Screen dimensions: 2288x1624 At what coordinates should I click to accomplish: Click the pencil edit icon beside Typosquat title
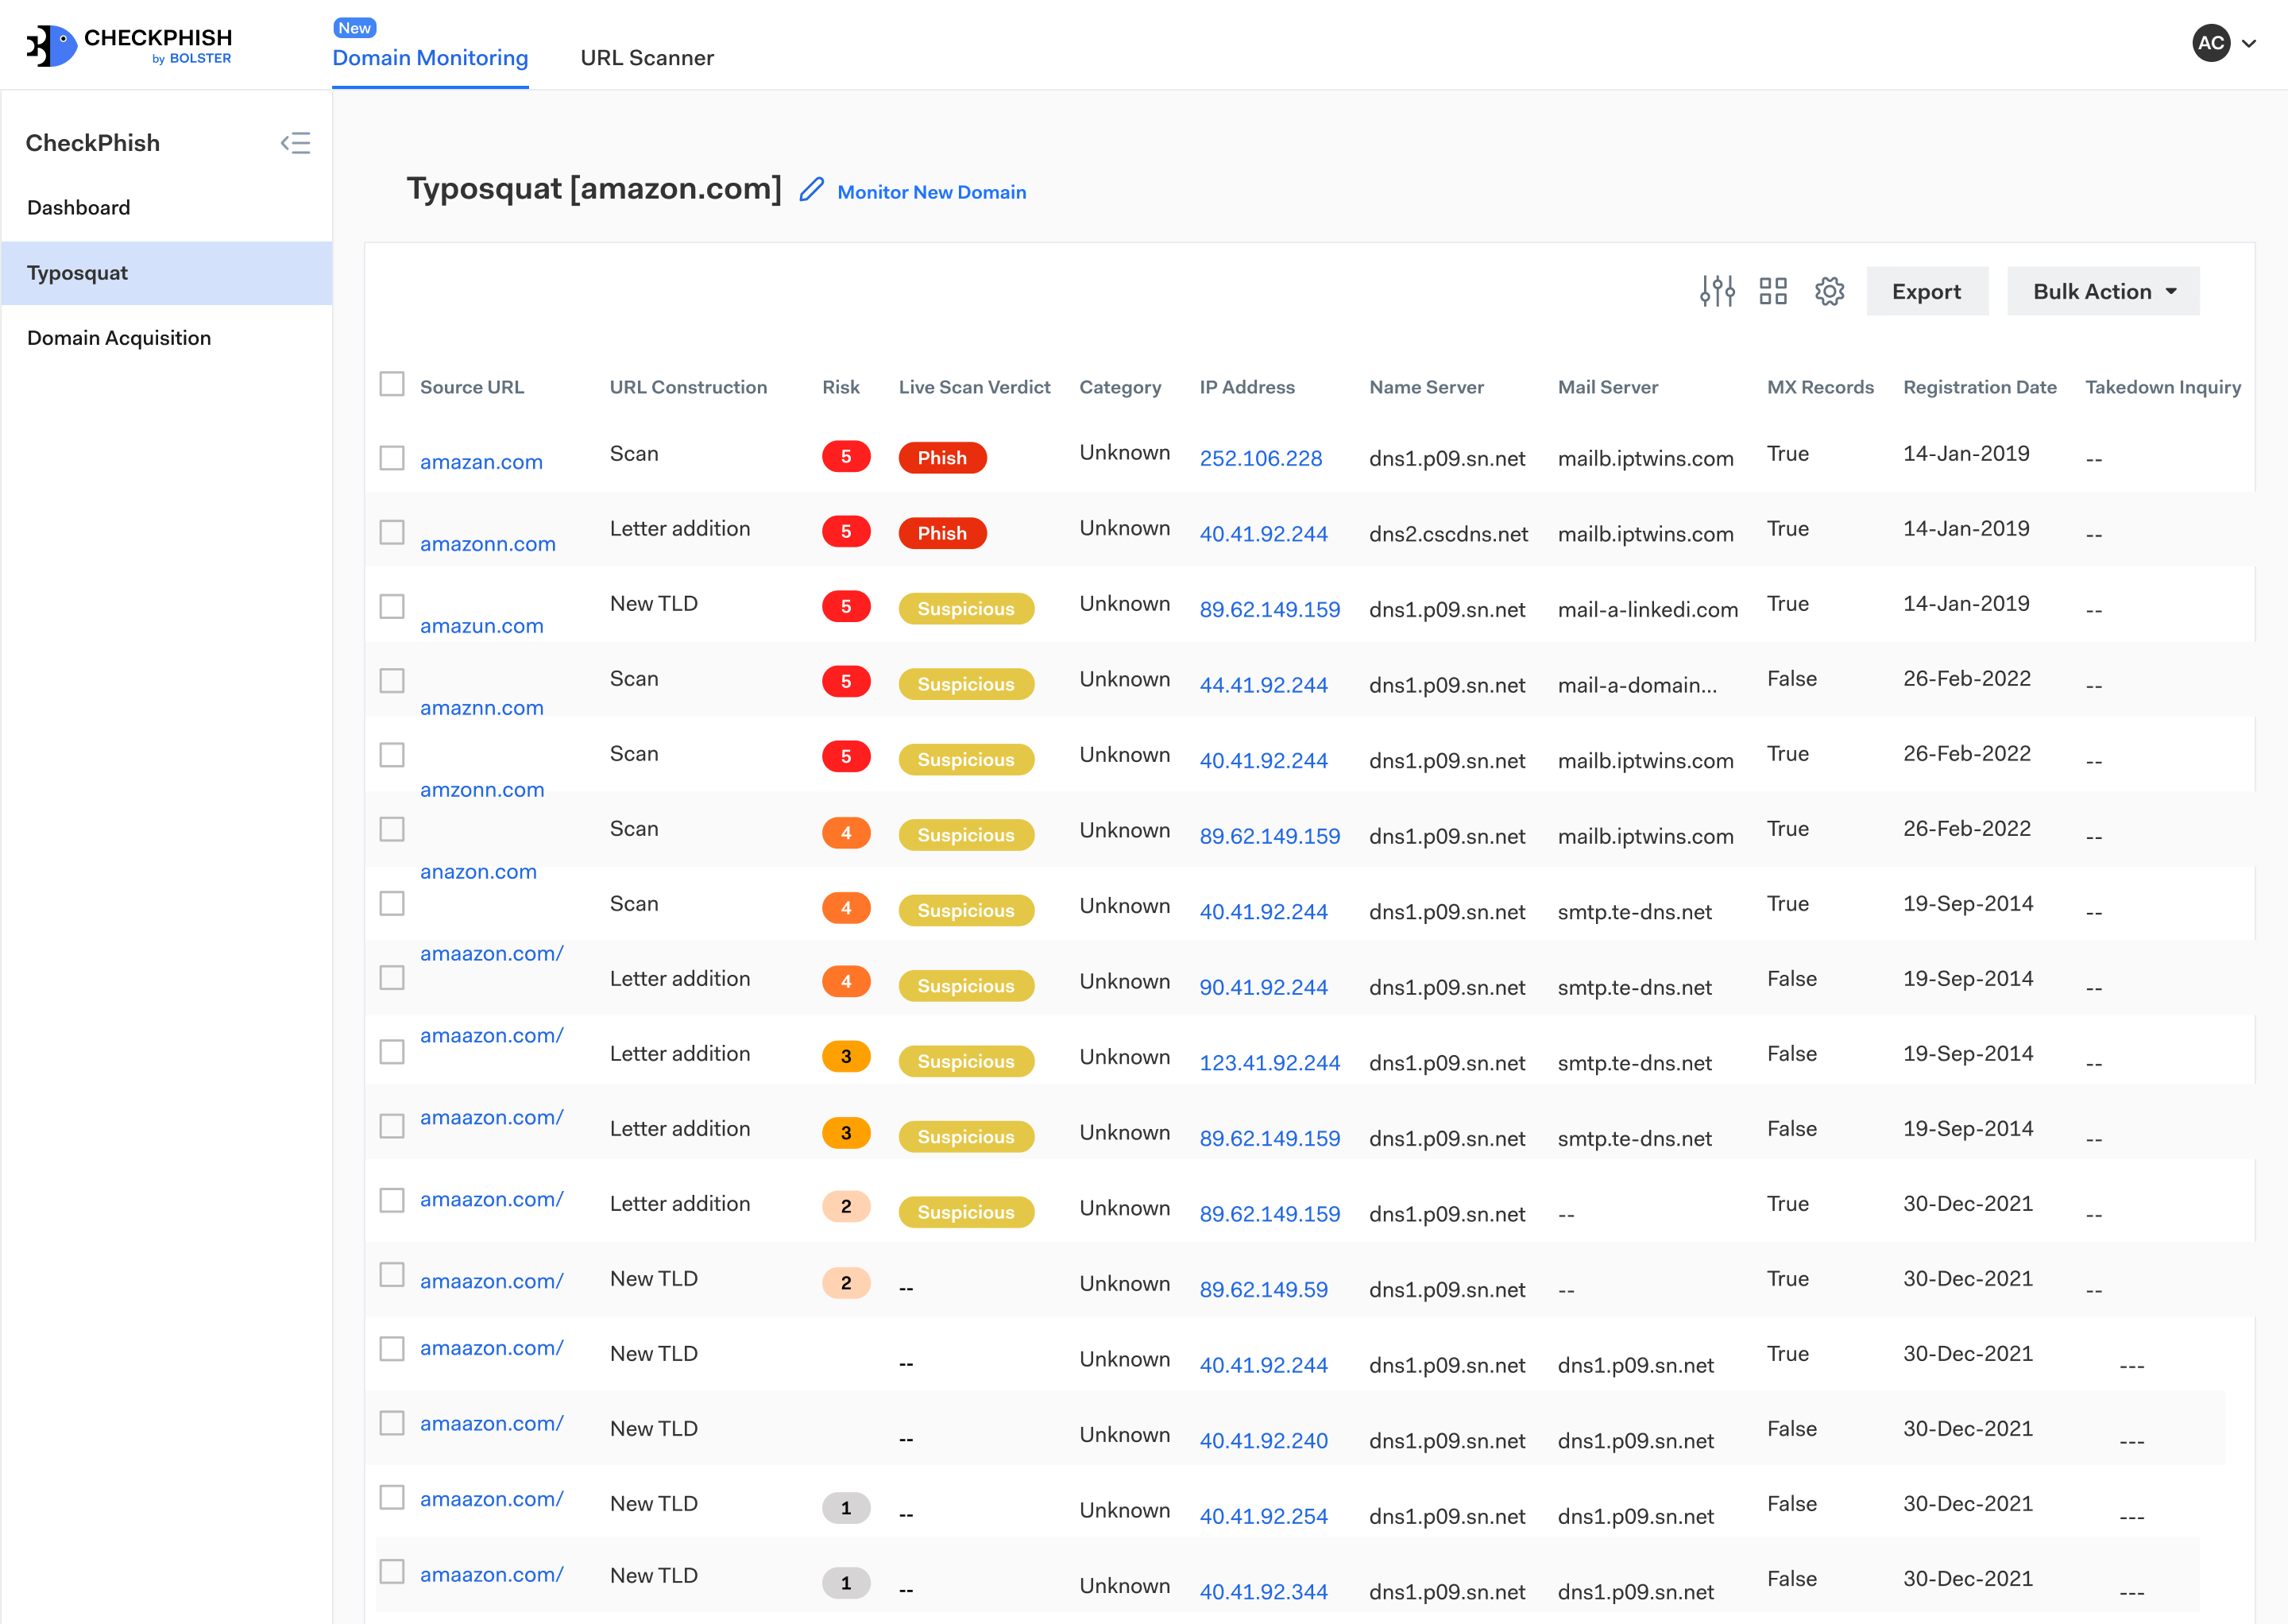pyautogui.click(x=811, y=189)
